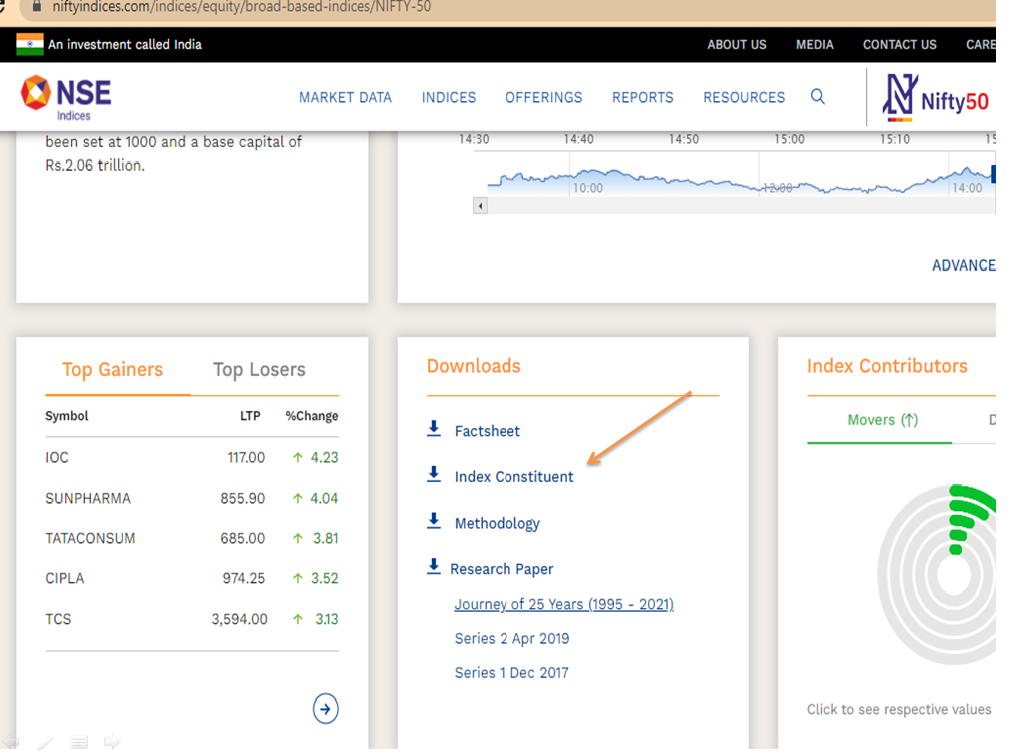Image resolution: width=1012 pixels, height=754 pixels.
Task: Click the lock icon in address bar
Action: coord(37,6)
